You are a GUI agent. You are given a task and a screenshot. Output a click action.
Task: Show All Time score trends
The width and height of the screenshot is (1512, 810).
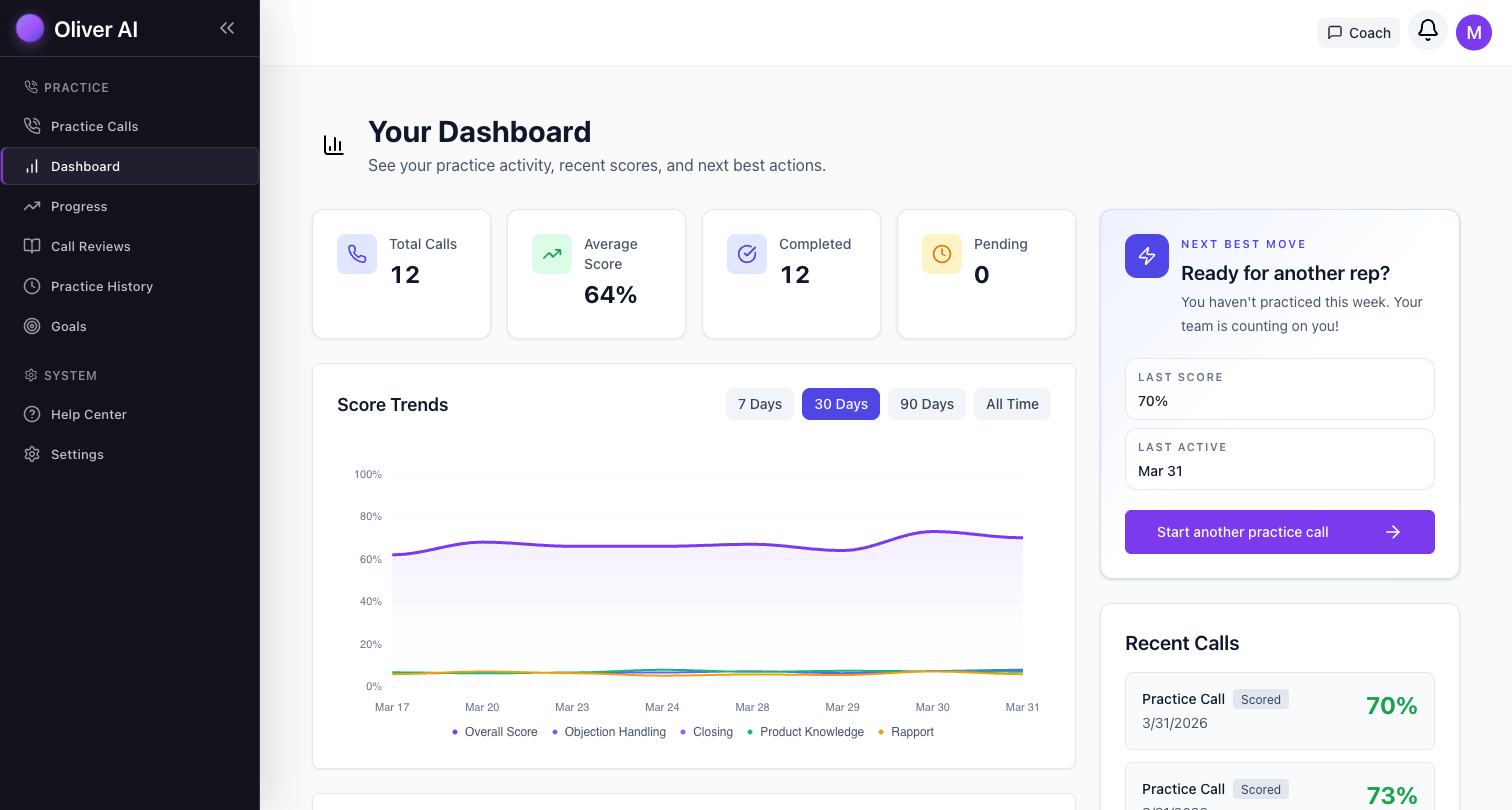1012,404
